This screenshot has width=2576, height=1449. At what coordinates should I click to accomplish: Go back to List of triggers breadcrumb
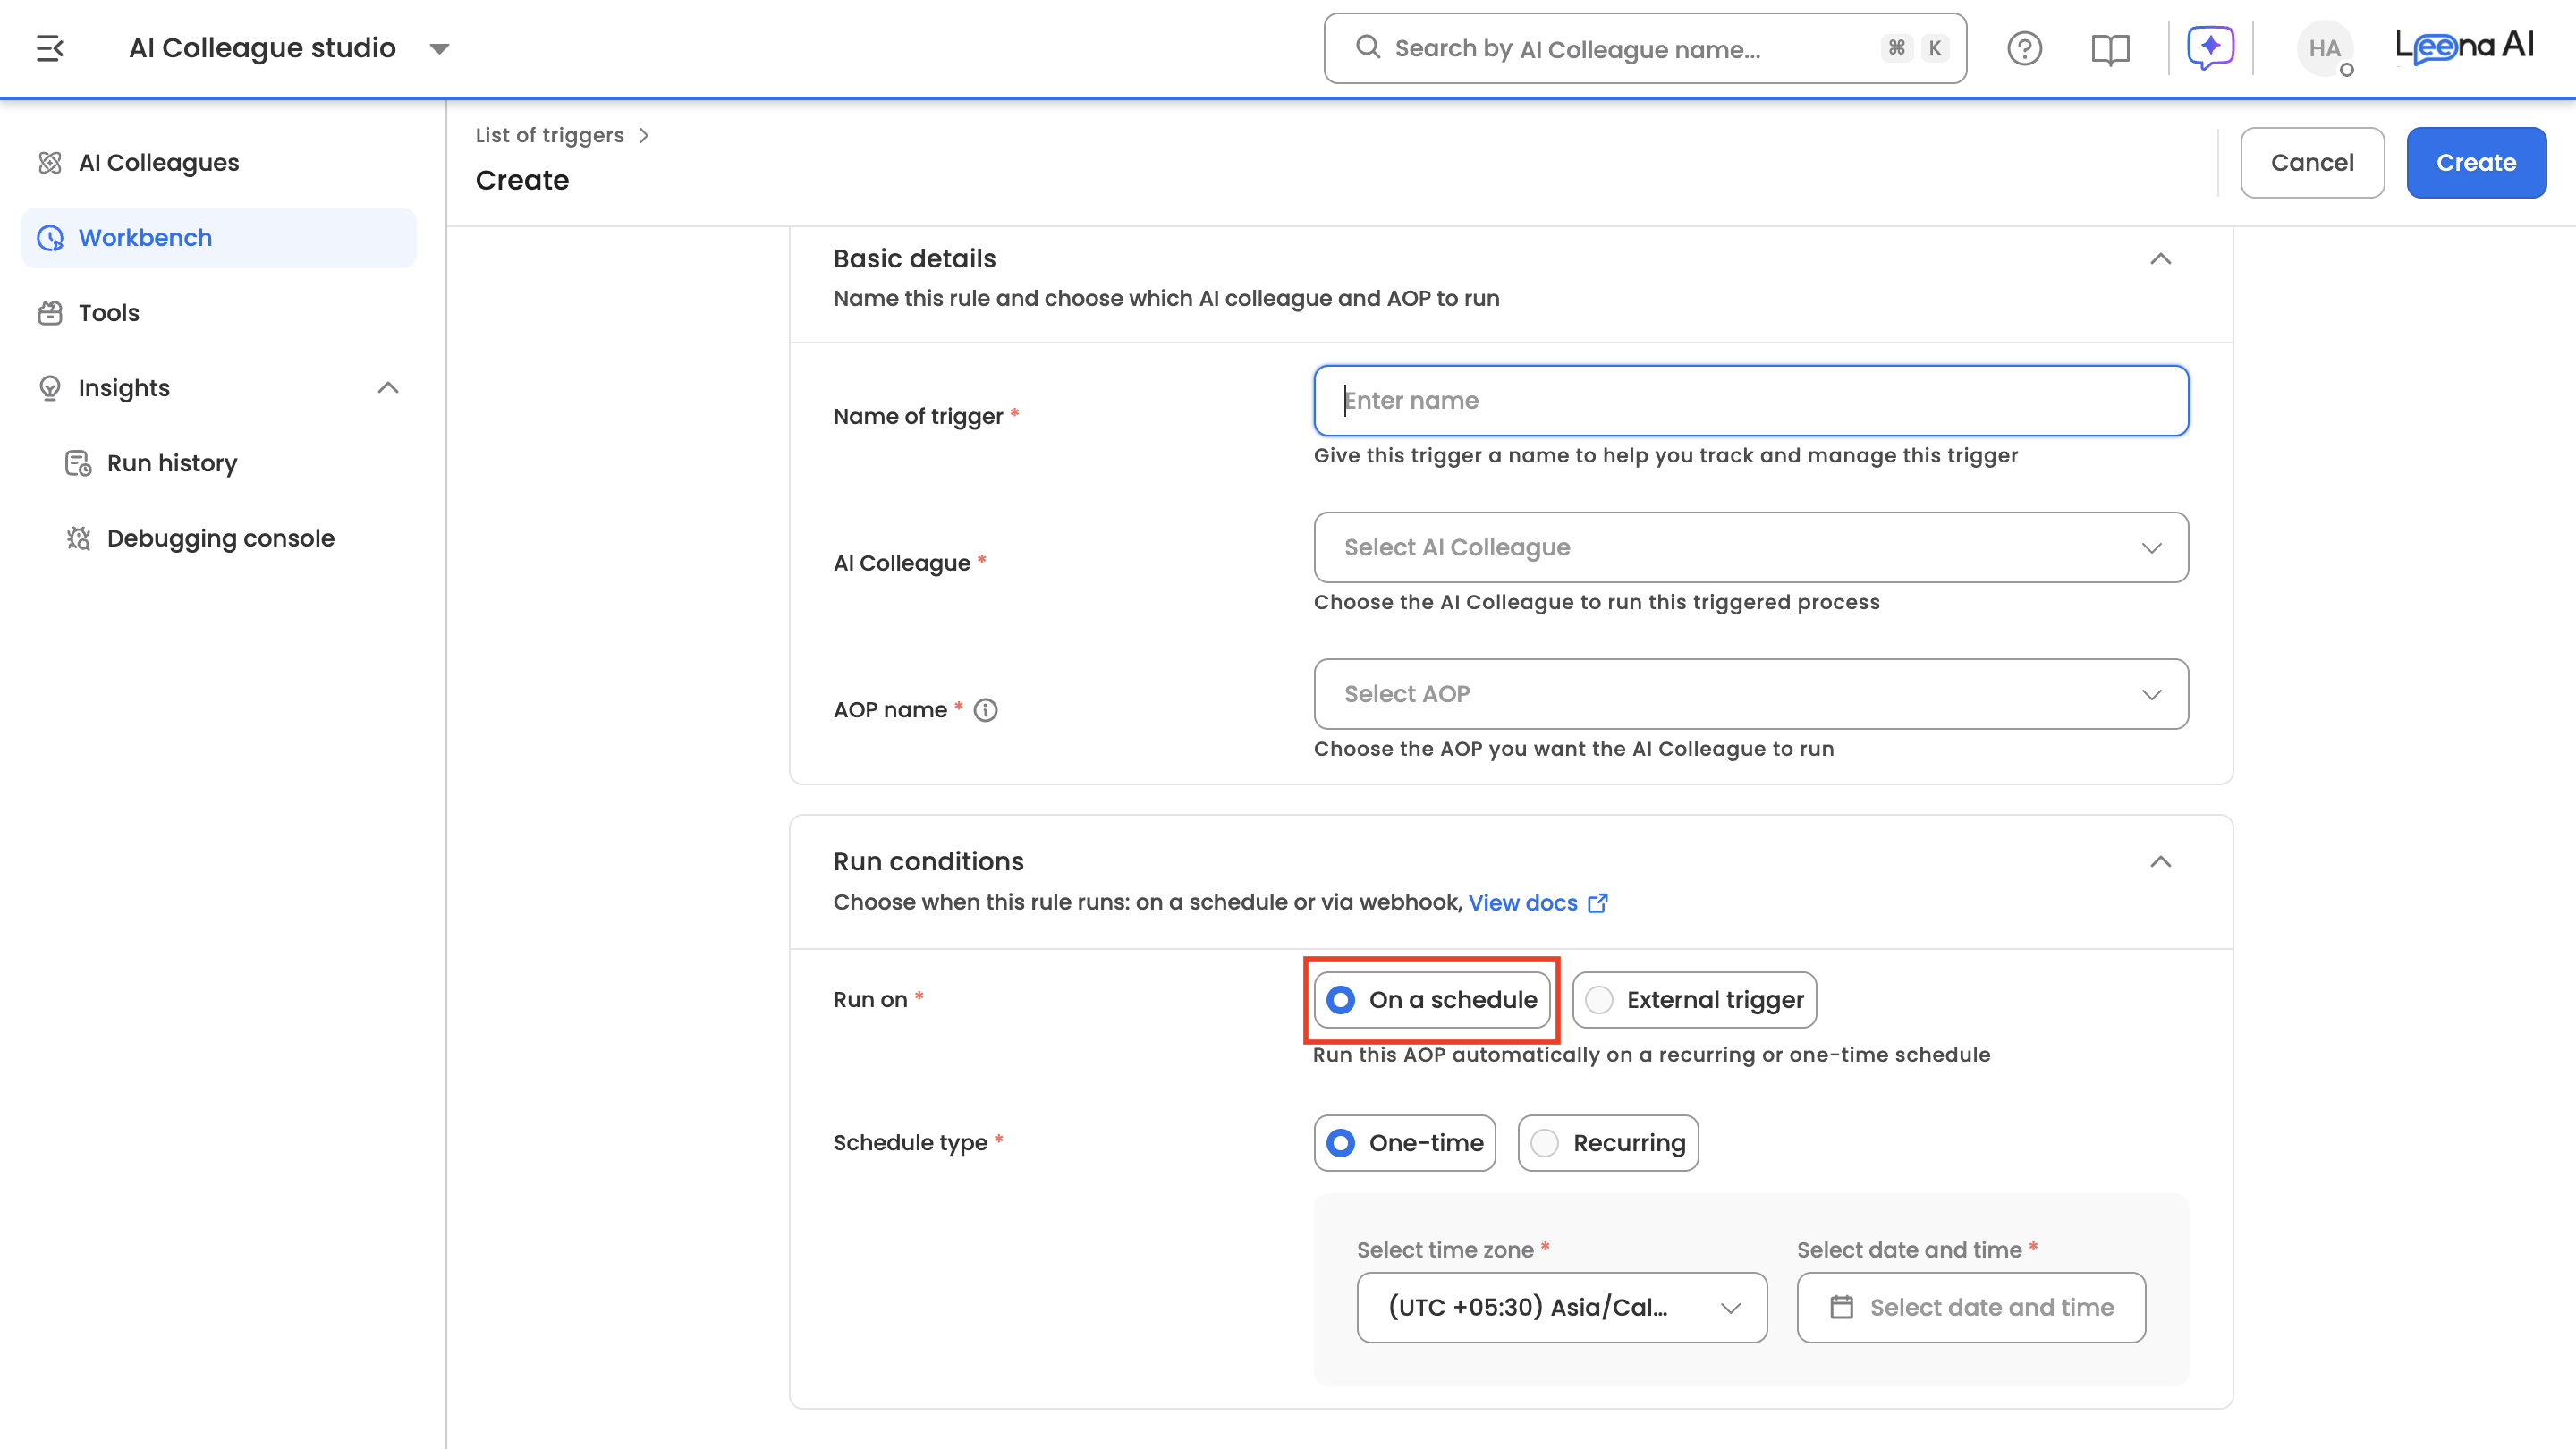(x=549, y=135)
